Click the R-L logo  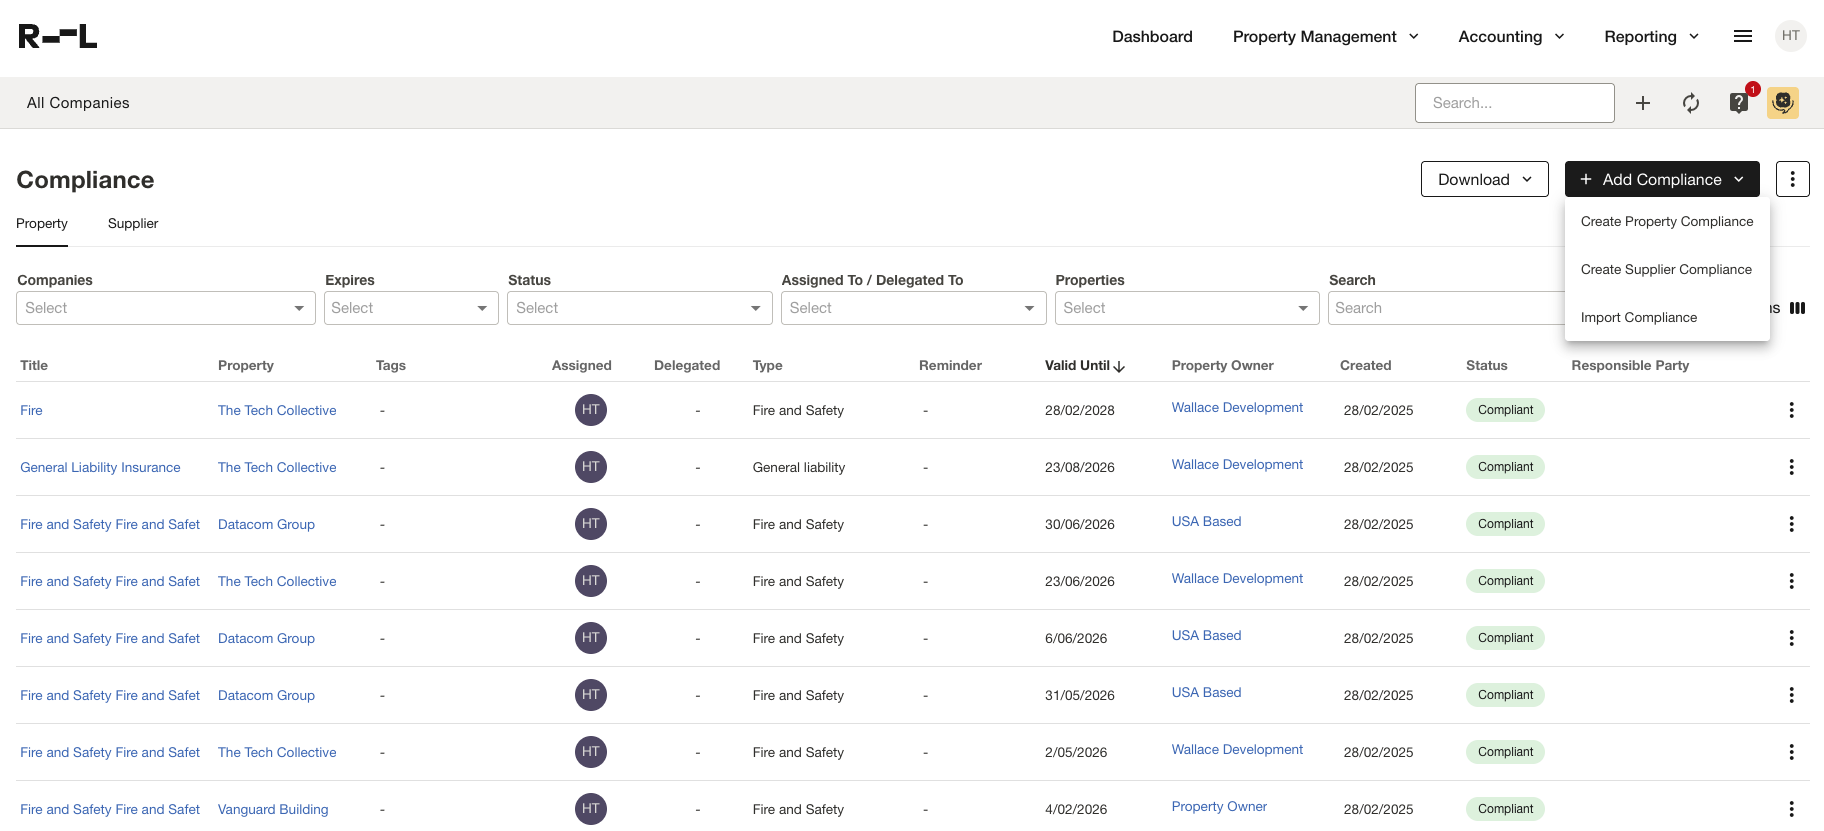[58, 37]
